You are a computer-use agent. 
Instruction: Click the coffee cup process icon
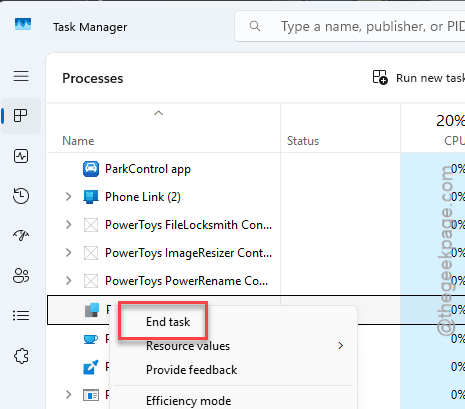point(91,339)
